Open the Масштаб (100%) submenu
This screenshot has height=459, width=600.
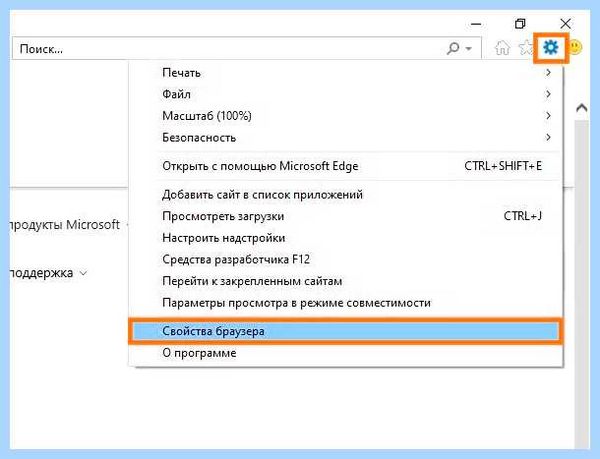tap(346, 116)
